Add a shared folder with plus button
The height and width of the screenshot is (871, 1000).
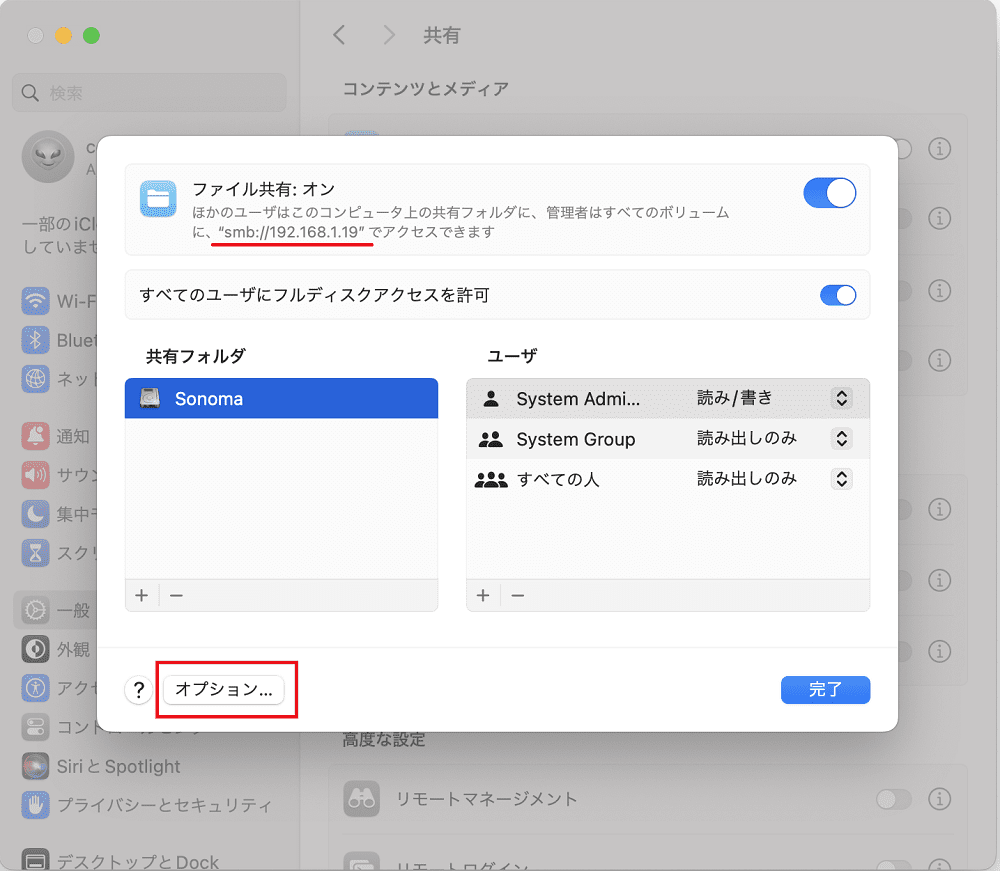(x=142, y=596)
